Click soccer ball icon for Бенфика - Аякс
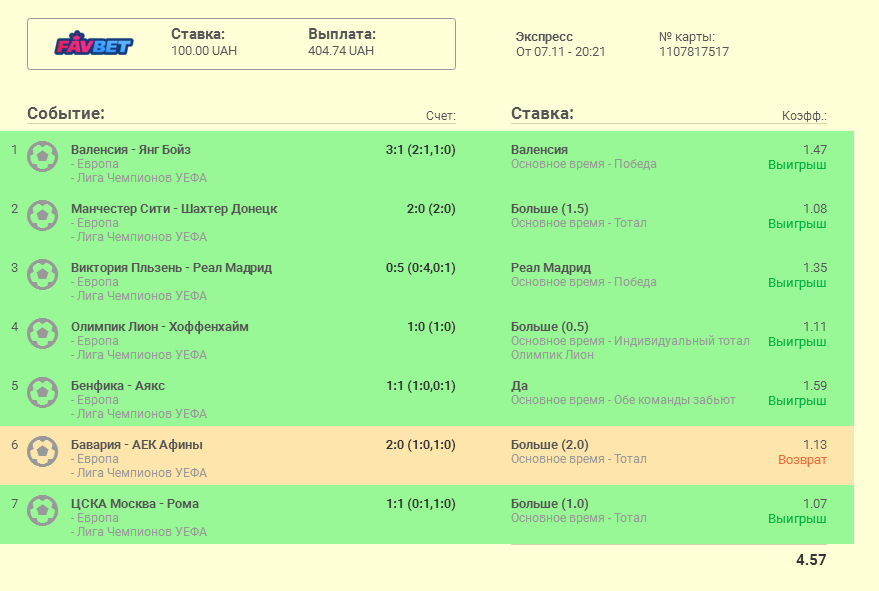Image resolution: width=879 pixels, height=591 pixels. click(42, 392)
